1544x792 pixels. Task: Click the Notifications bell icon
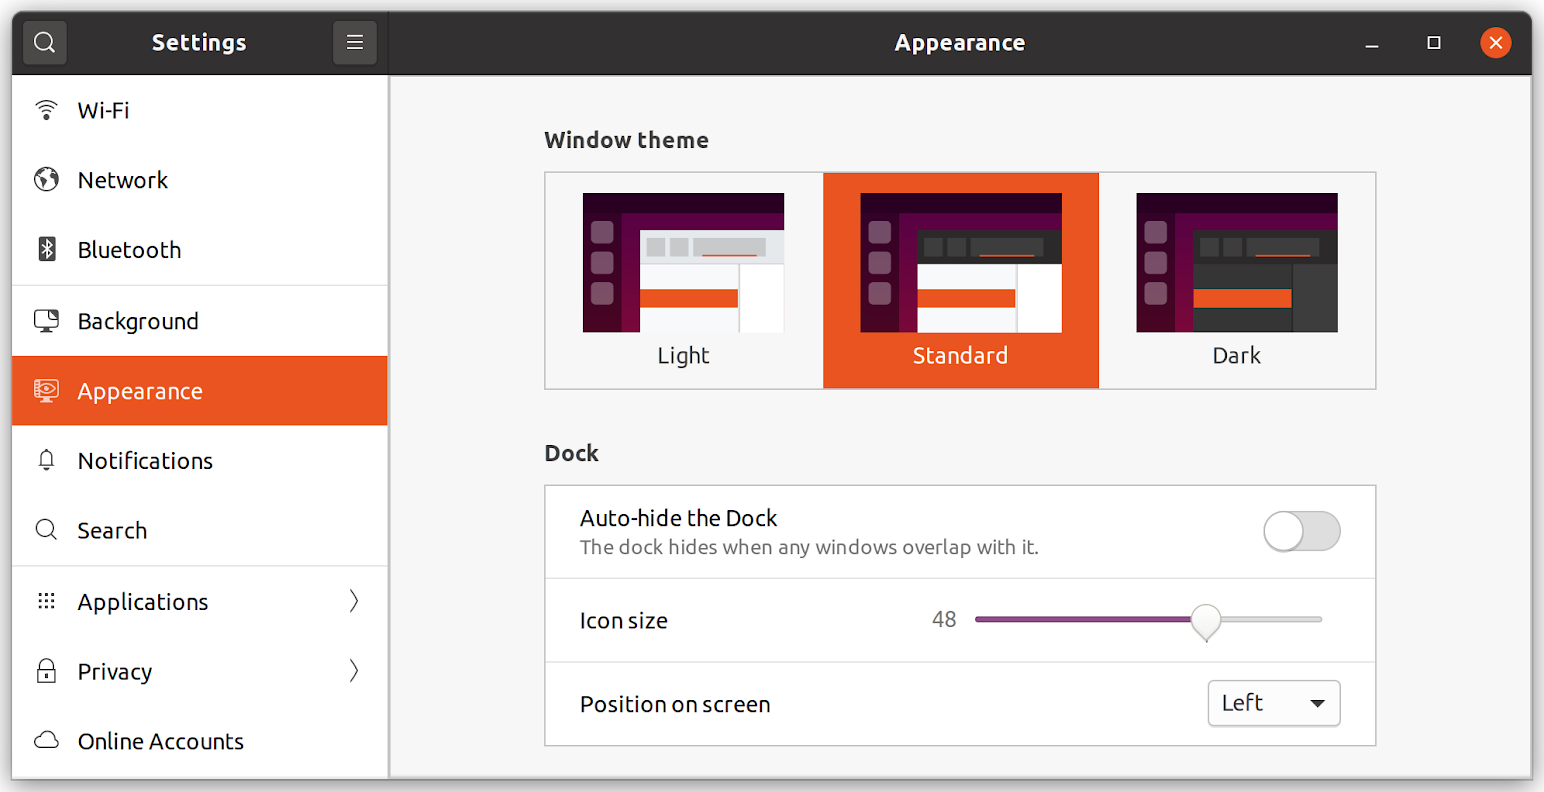click(x=46, y=460)
